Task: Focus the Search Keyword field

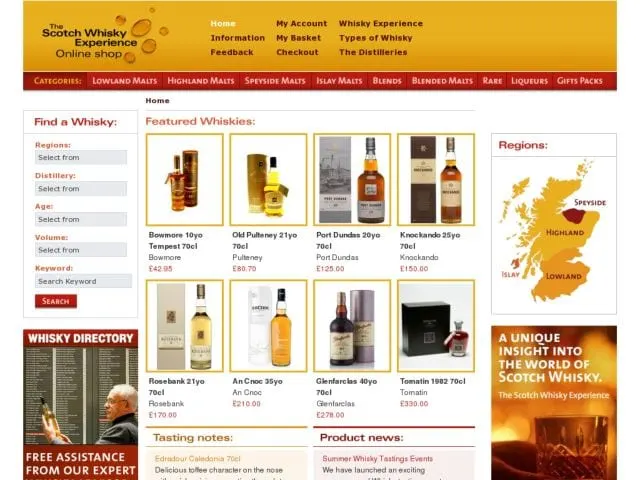Action: pos(83,281)
